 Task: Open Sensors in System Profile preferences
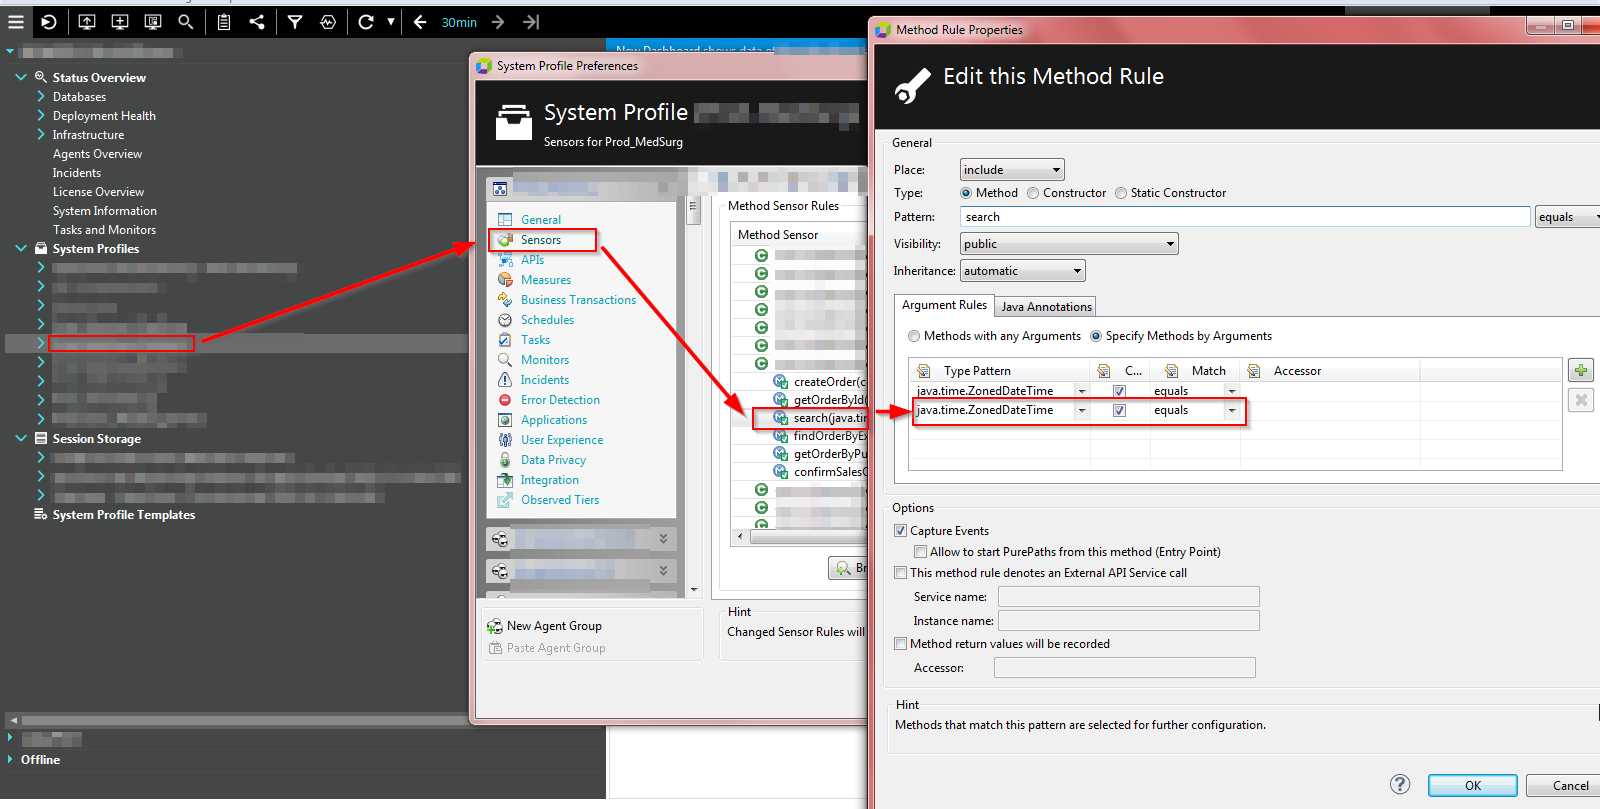tap(541, 240)
